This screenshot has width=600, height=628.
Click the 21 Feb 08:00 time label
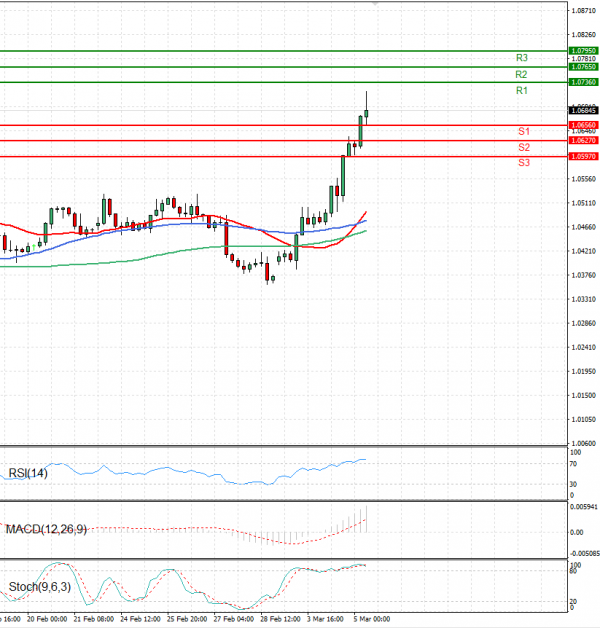pyautogui.click(x=93, y=619)
